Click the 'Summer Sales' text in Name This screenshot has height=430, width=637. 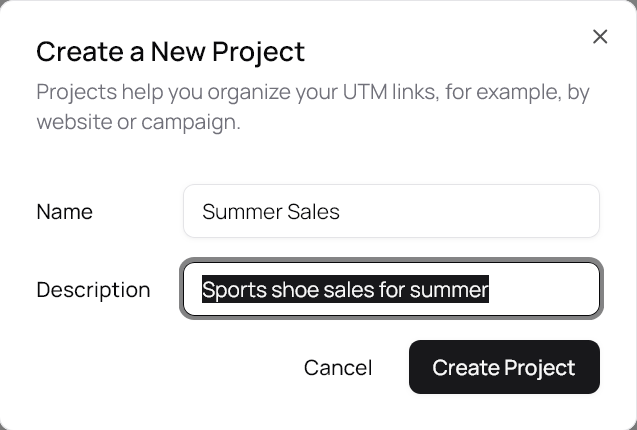click(x=271, y=211)
